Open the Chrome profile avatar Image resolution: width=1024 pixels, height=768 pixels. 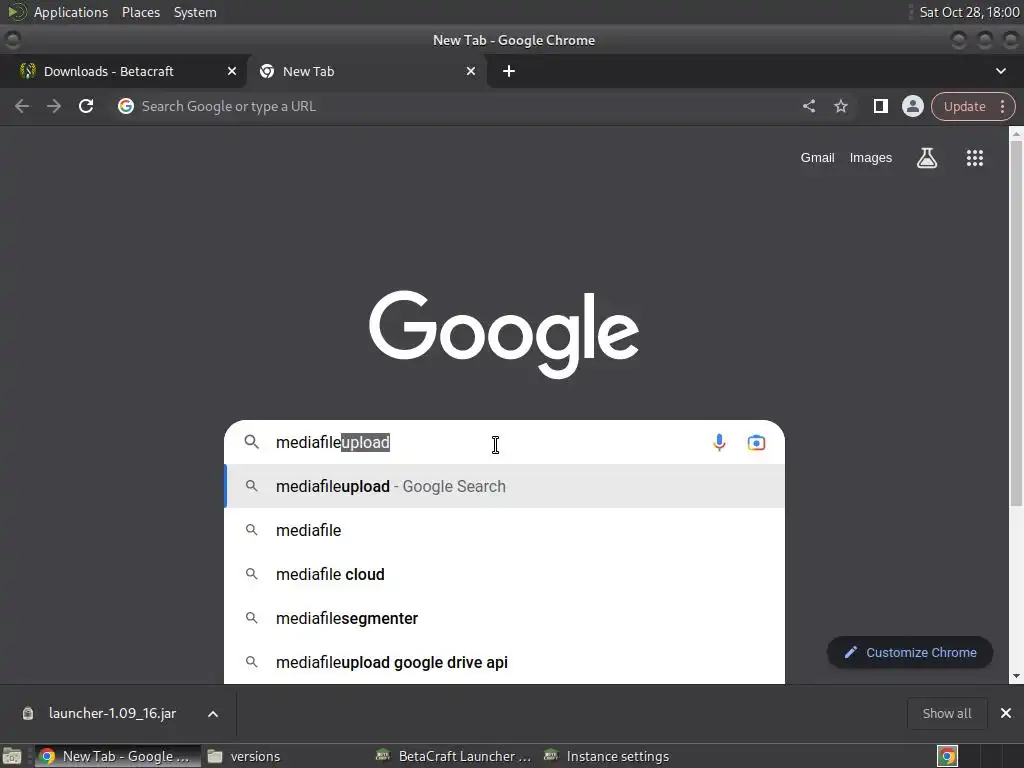[912, 106]
